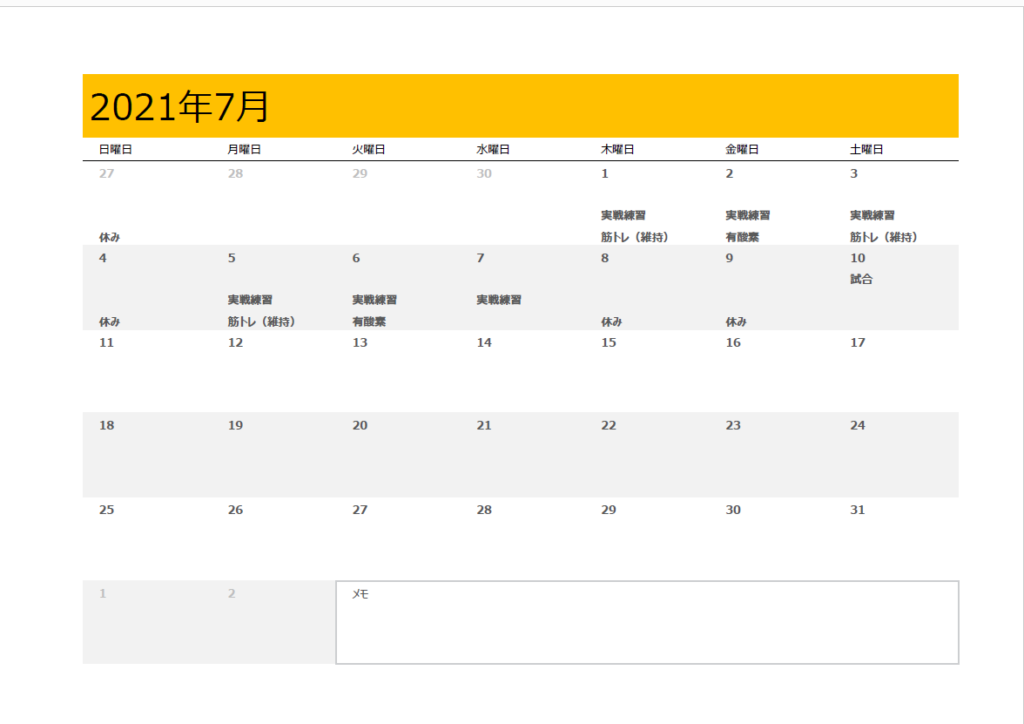Select grayed-out next-month date 2 in bottom row
Image resolution: width=1024 pixels, height=724 pixels.
pos(231,594)
